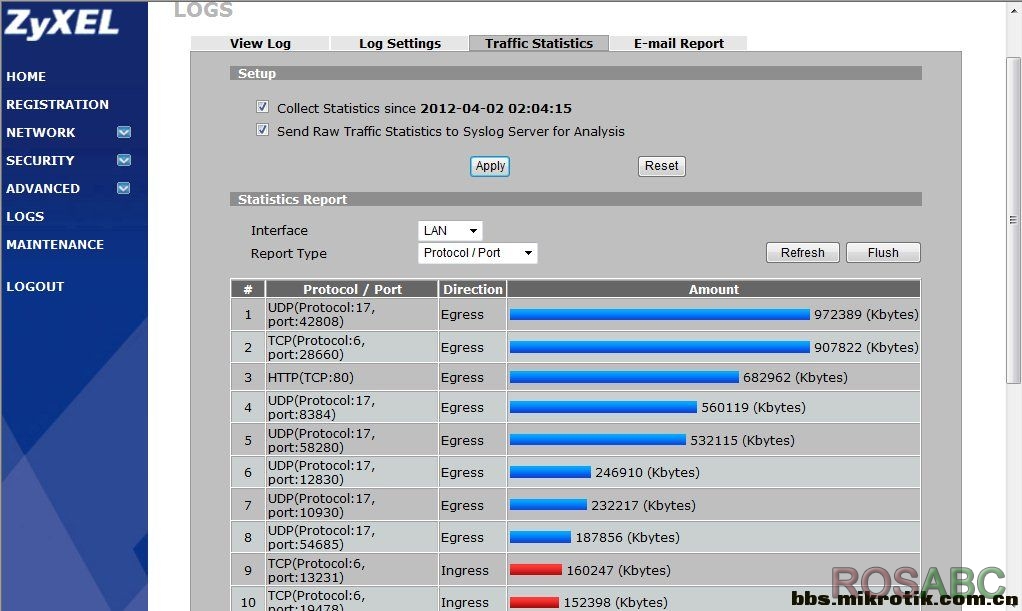Viewport: 1022px width, 611px height.
Task: Click UDP port:42808 cell
Action: coord(352,314)
